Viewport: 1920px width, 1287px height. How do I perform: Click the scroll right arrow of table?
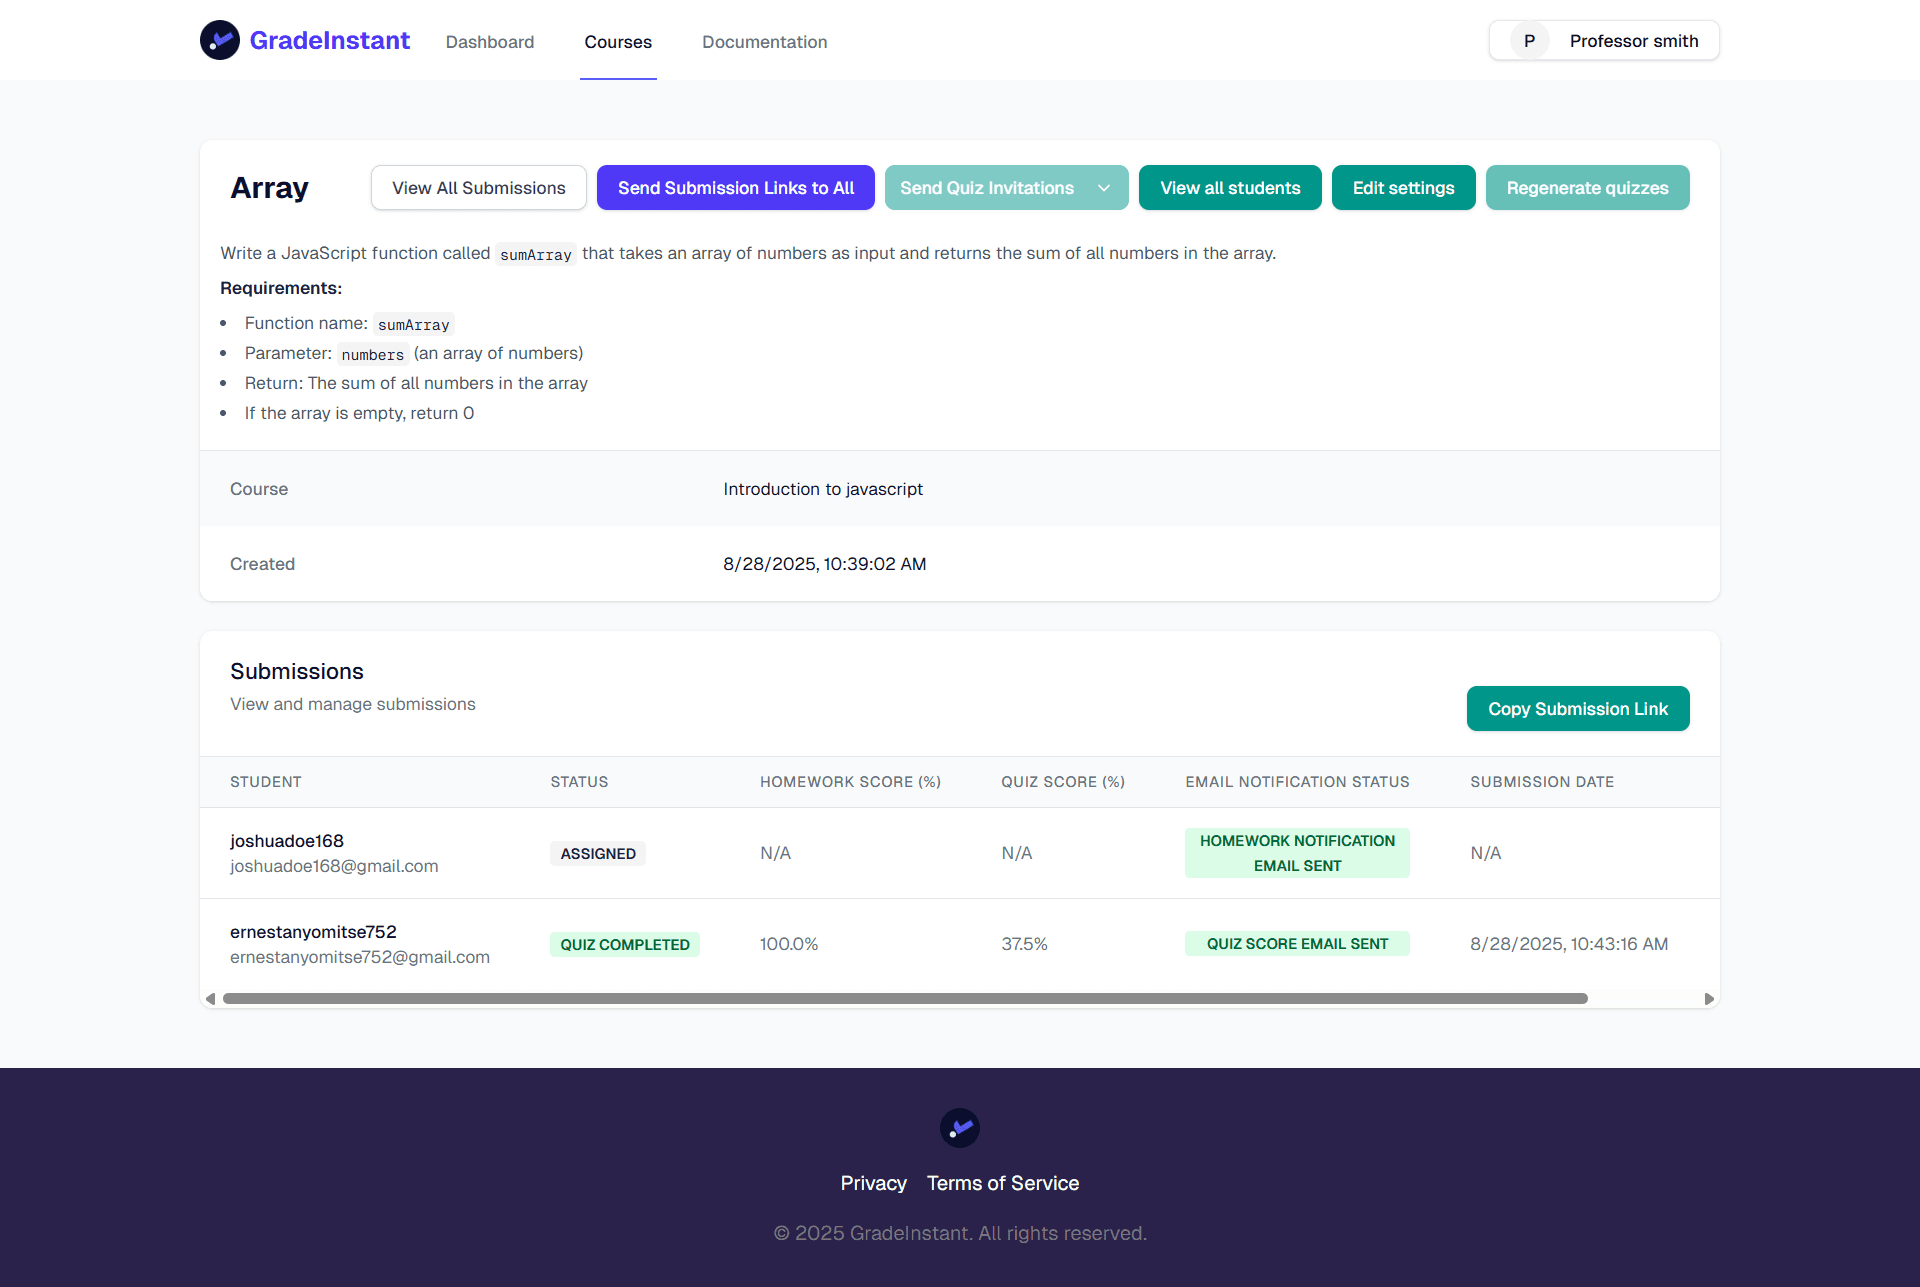coord(1709,999)
